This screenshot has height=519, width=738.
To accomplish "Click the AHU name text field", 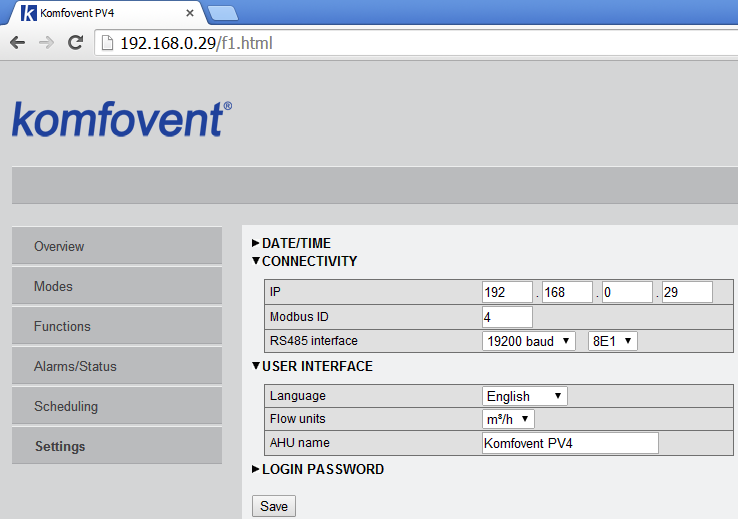I will tap(569, 443).
